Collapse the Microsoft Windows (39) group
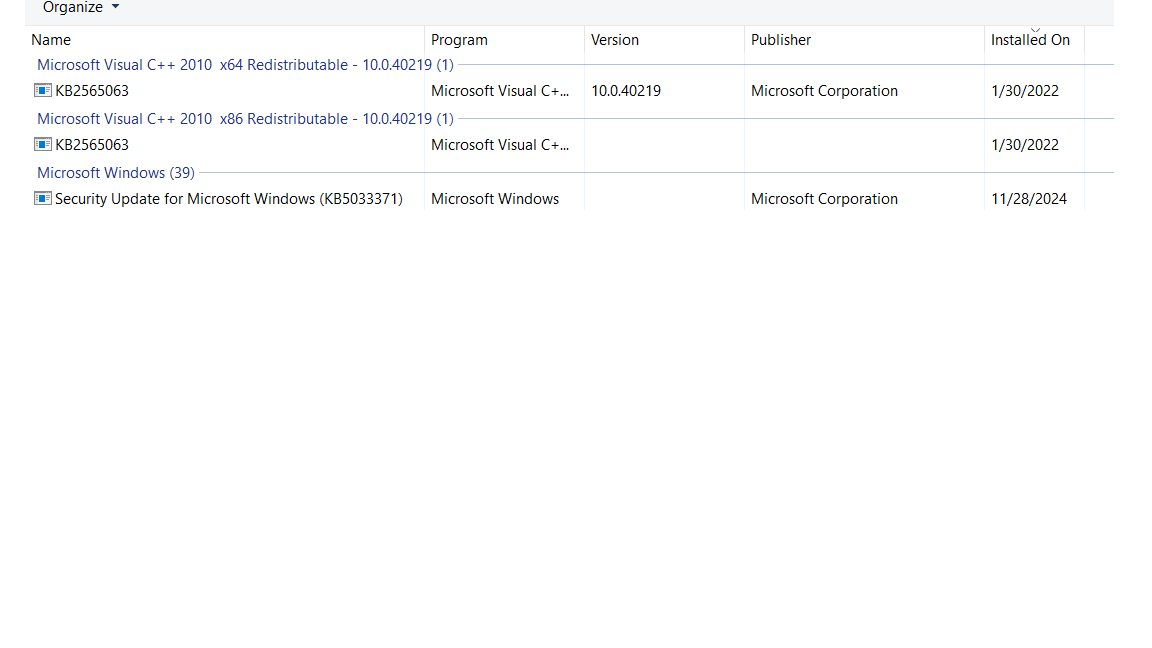The image size is (1152, 648). pos(115,173)
